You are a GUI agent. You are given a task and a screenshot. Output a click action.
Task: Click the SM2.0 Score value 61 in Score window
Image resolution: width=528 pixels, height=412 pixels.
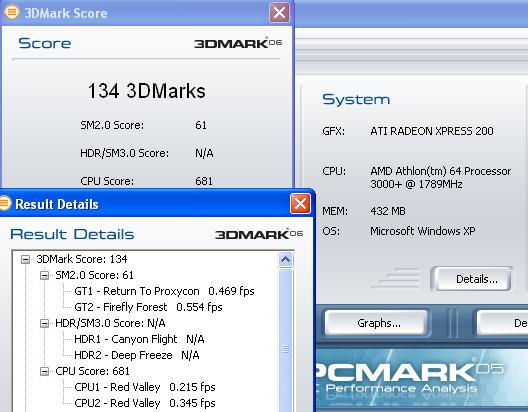pyautogui.click(x=201, y=125)
